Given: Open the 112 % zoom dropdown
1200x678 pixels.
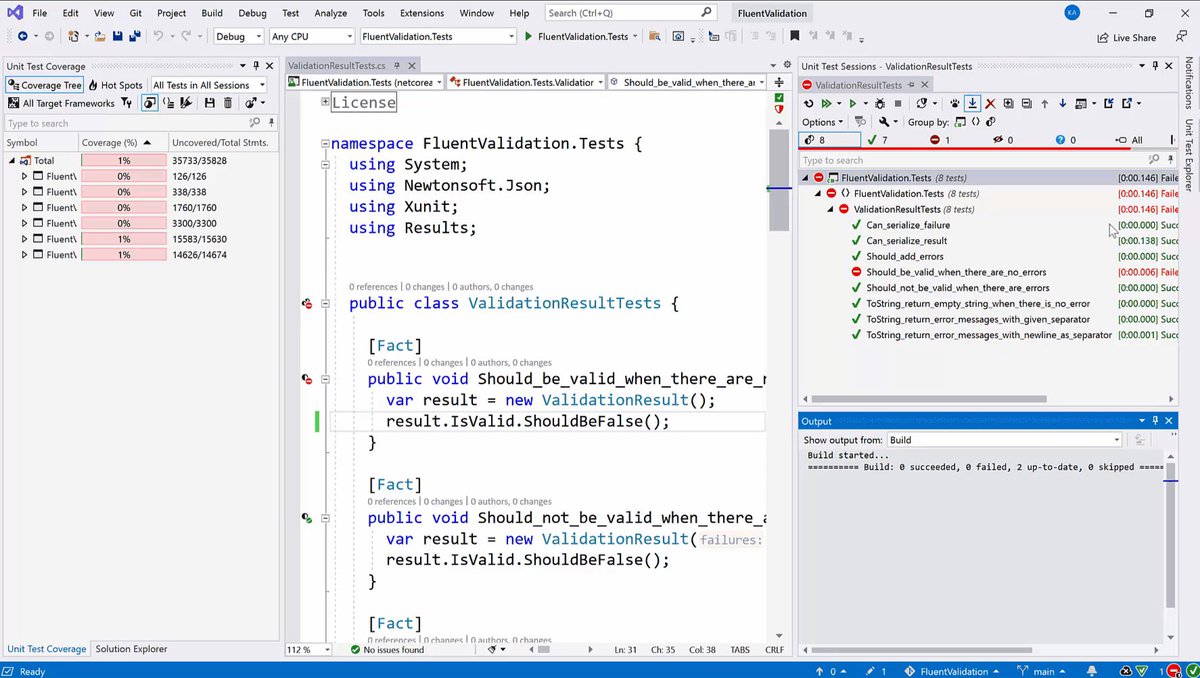Looking at the screenshot, I should (x=310, y=650).
